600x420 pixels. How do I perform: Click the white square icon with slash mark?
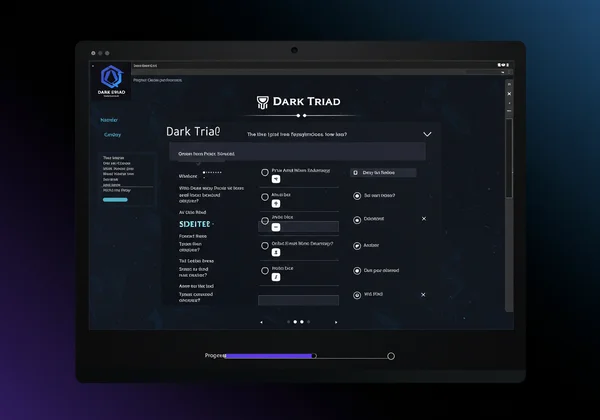click(276, 277)
